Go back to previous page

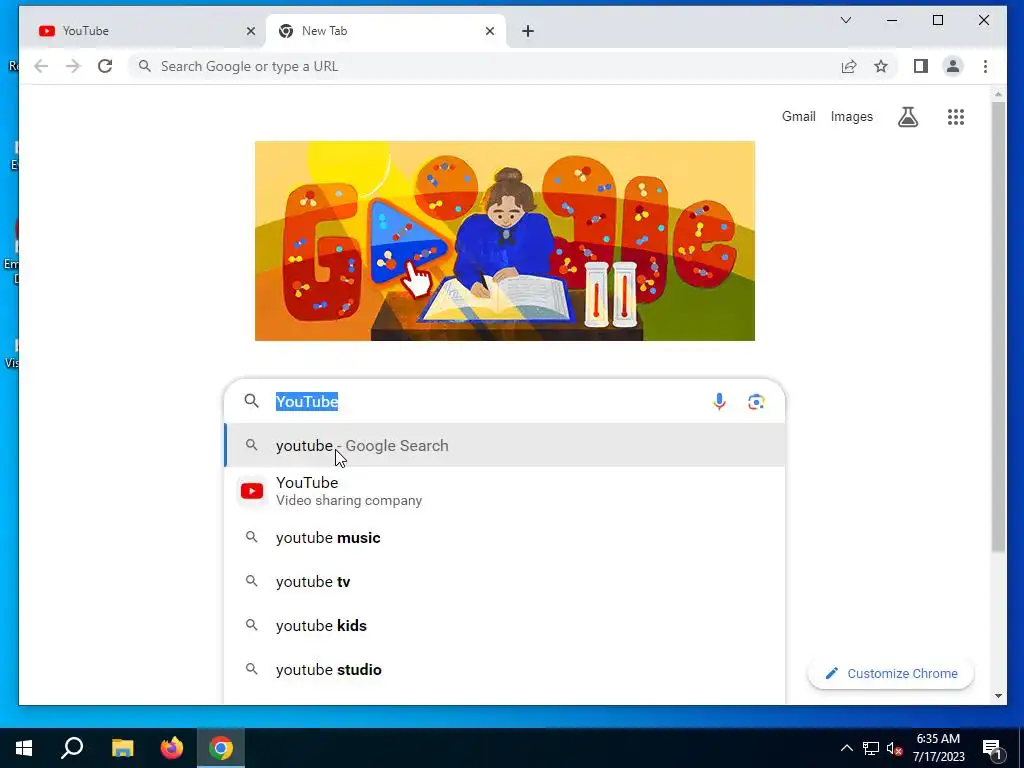coord(41,66)
